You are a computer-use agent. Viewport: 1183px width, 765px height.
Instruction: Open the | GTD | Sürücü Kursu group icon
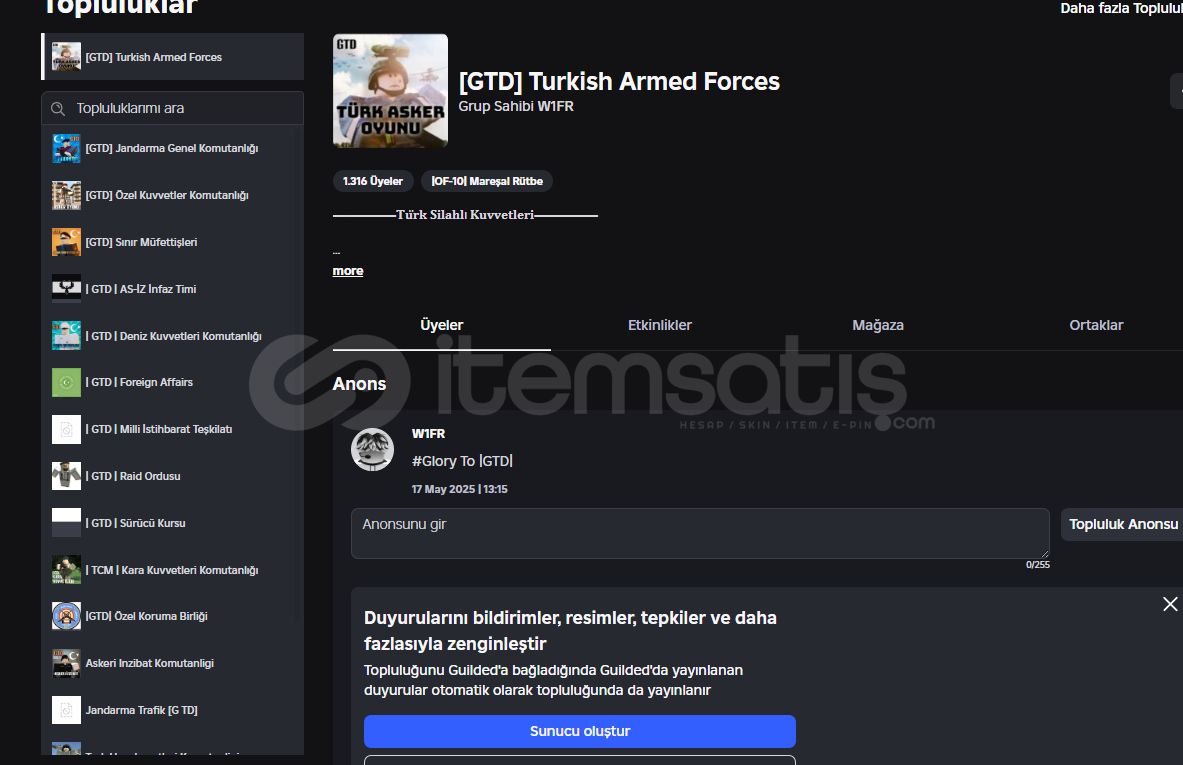(x=66, y=523)
